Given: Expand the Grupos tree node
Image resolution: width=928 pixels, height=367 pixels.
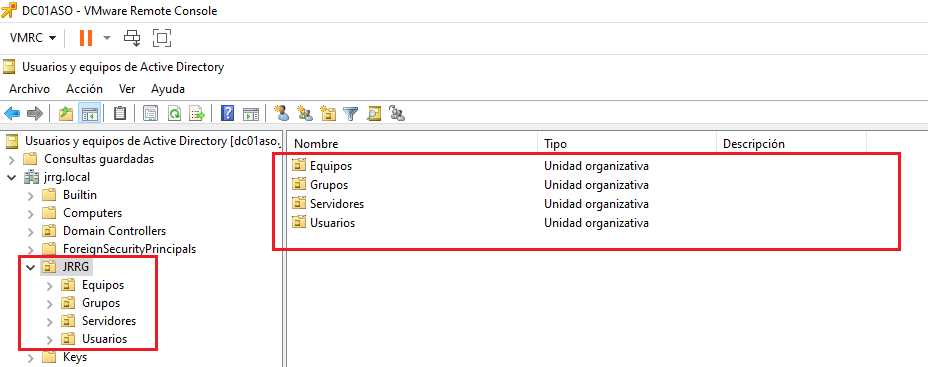Looking at the screenshot, I should pyautogui.click(x=50, y=303).
